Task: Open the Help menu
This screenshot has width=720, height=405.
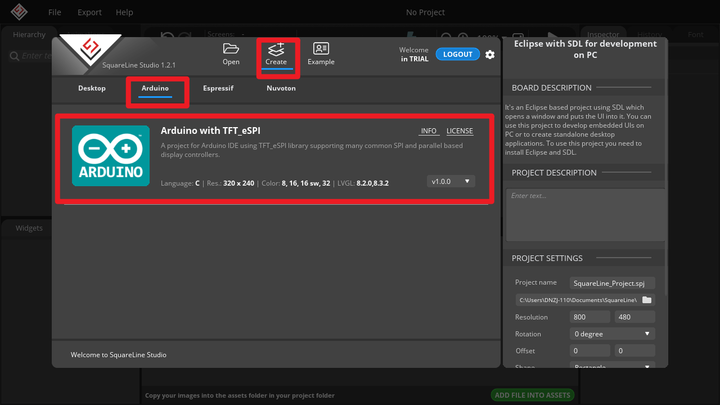Action: tap(124, 12)
